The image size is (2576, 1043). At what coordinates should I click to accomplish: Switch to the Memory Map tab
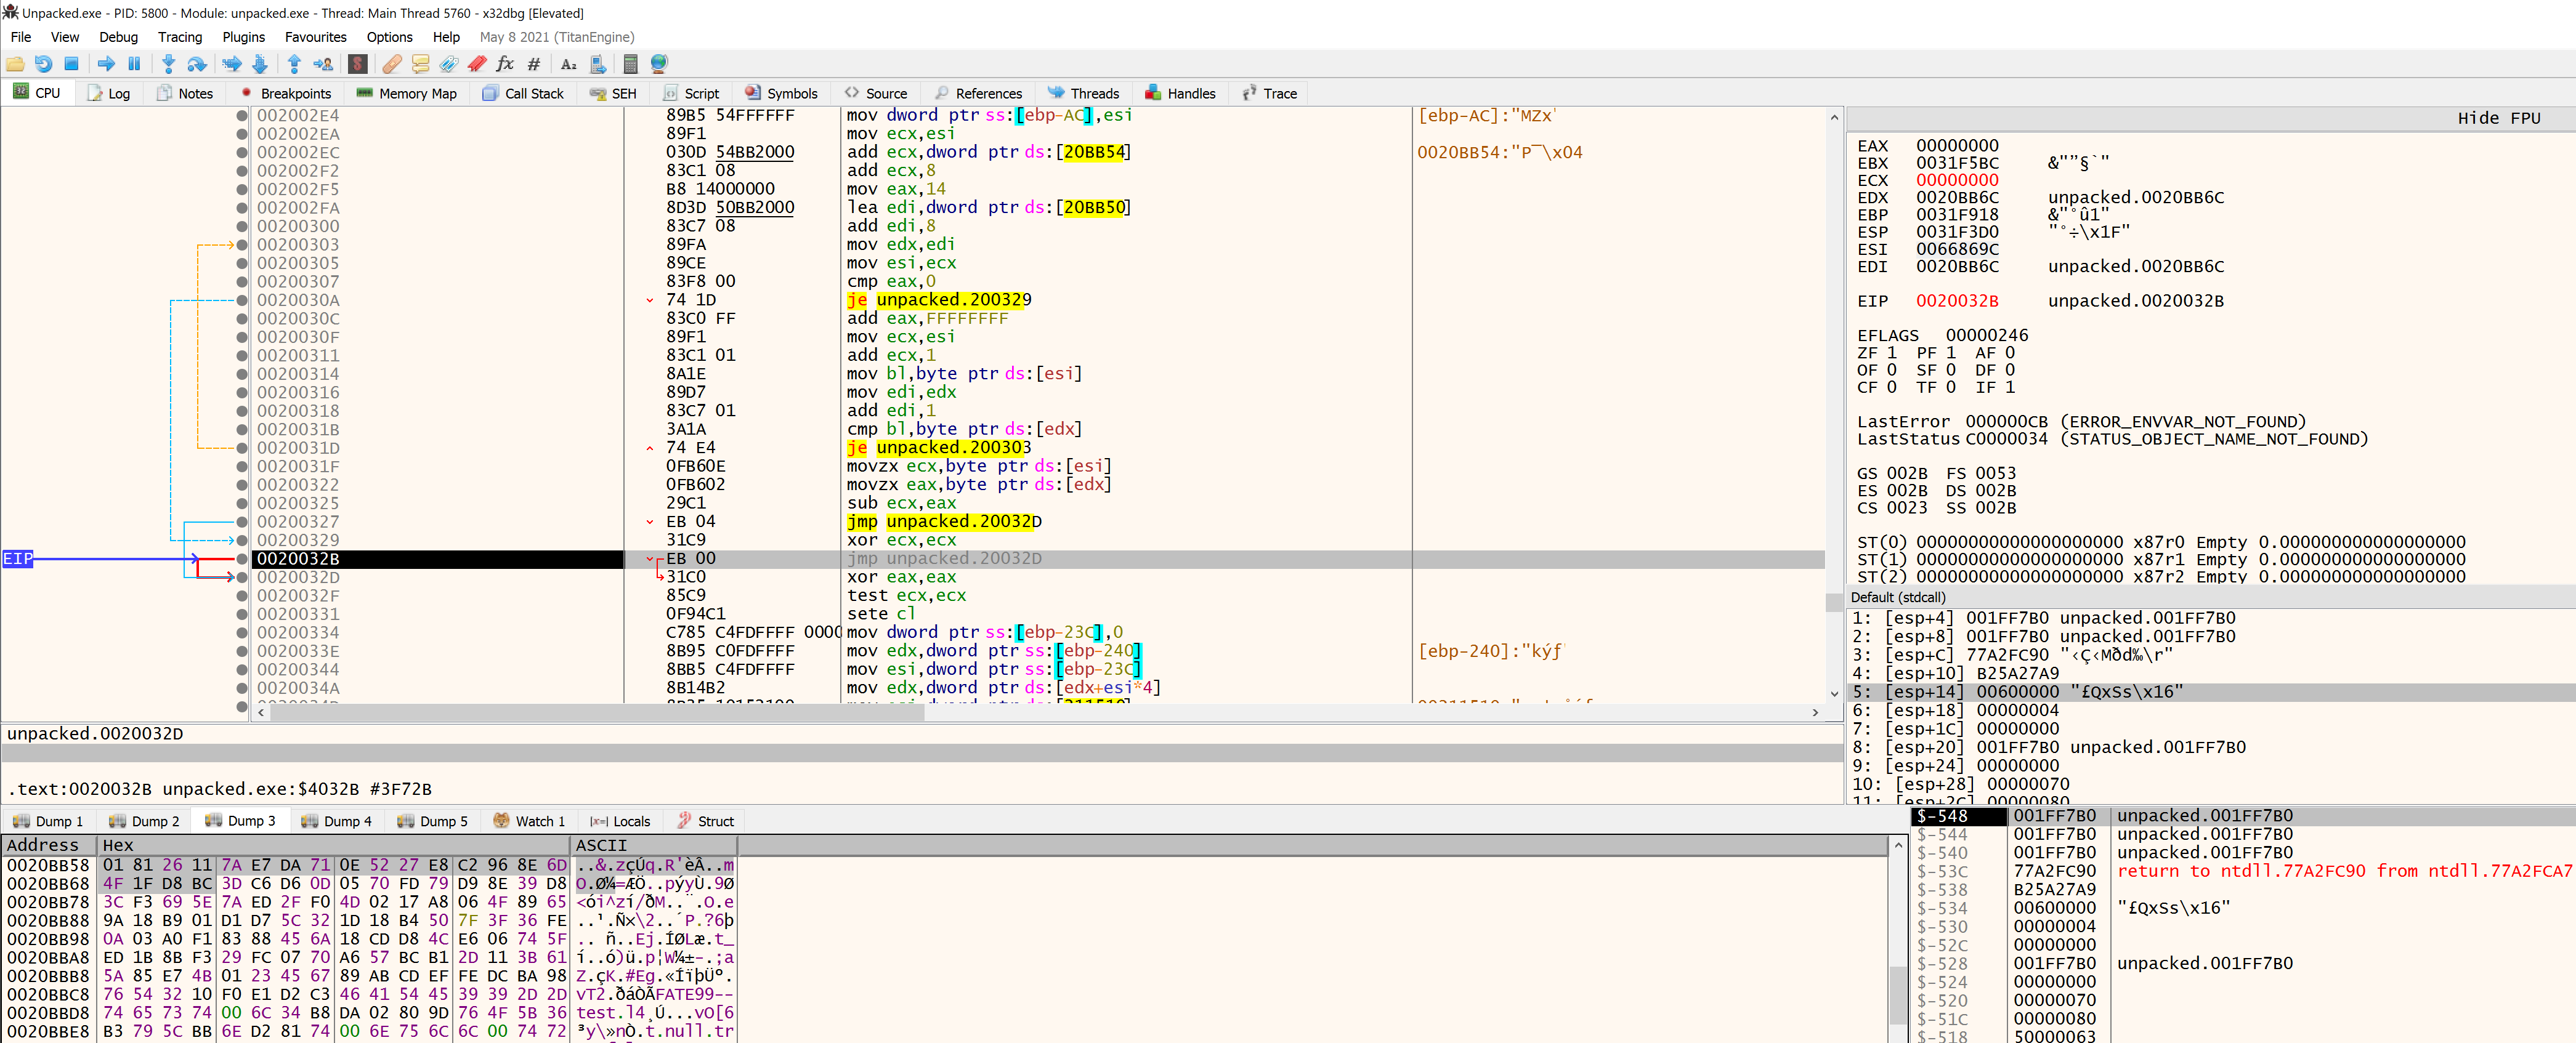coord(406,94)
